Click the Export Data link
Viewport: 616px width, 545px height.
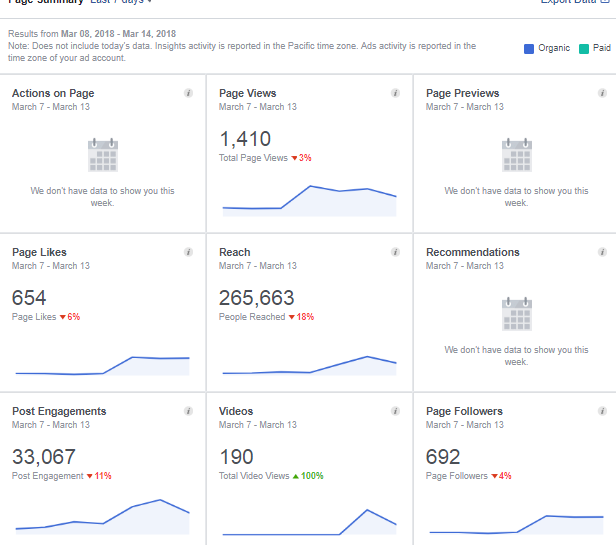pos(575,3)
